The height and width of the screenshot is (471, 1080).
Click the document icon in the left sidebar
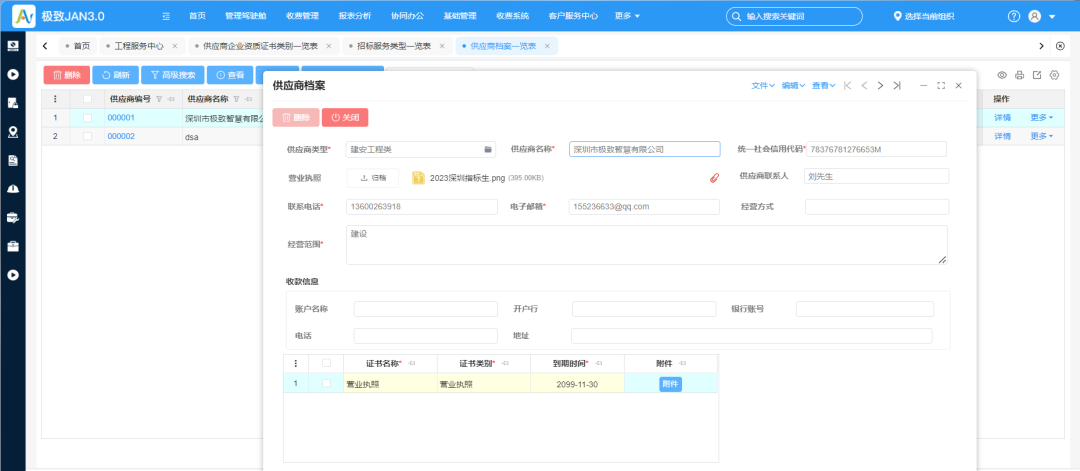point(12,160)
